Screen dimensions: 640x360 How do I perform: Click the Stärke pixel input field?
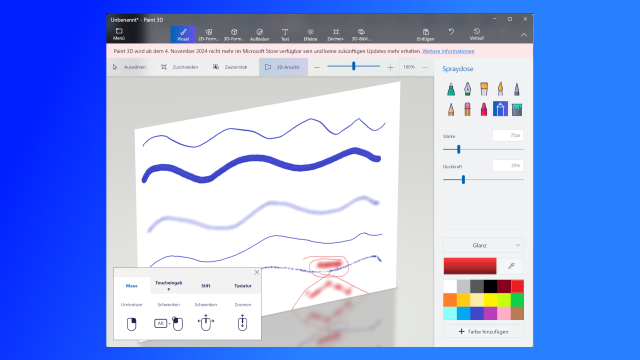coord(508,135)
